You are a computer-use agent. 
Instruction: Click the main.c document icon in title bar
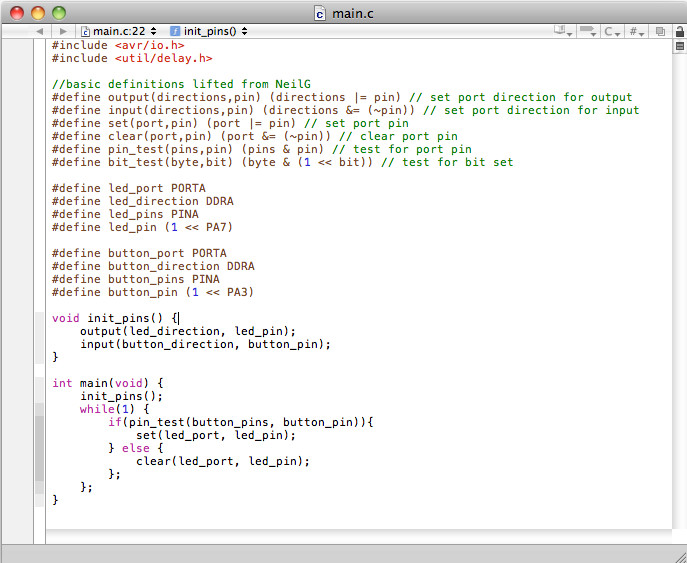click(320, 13)
